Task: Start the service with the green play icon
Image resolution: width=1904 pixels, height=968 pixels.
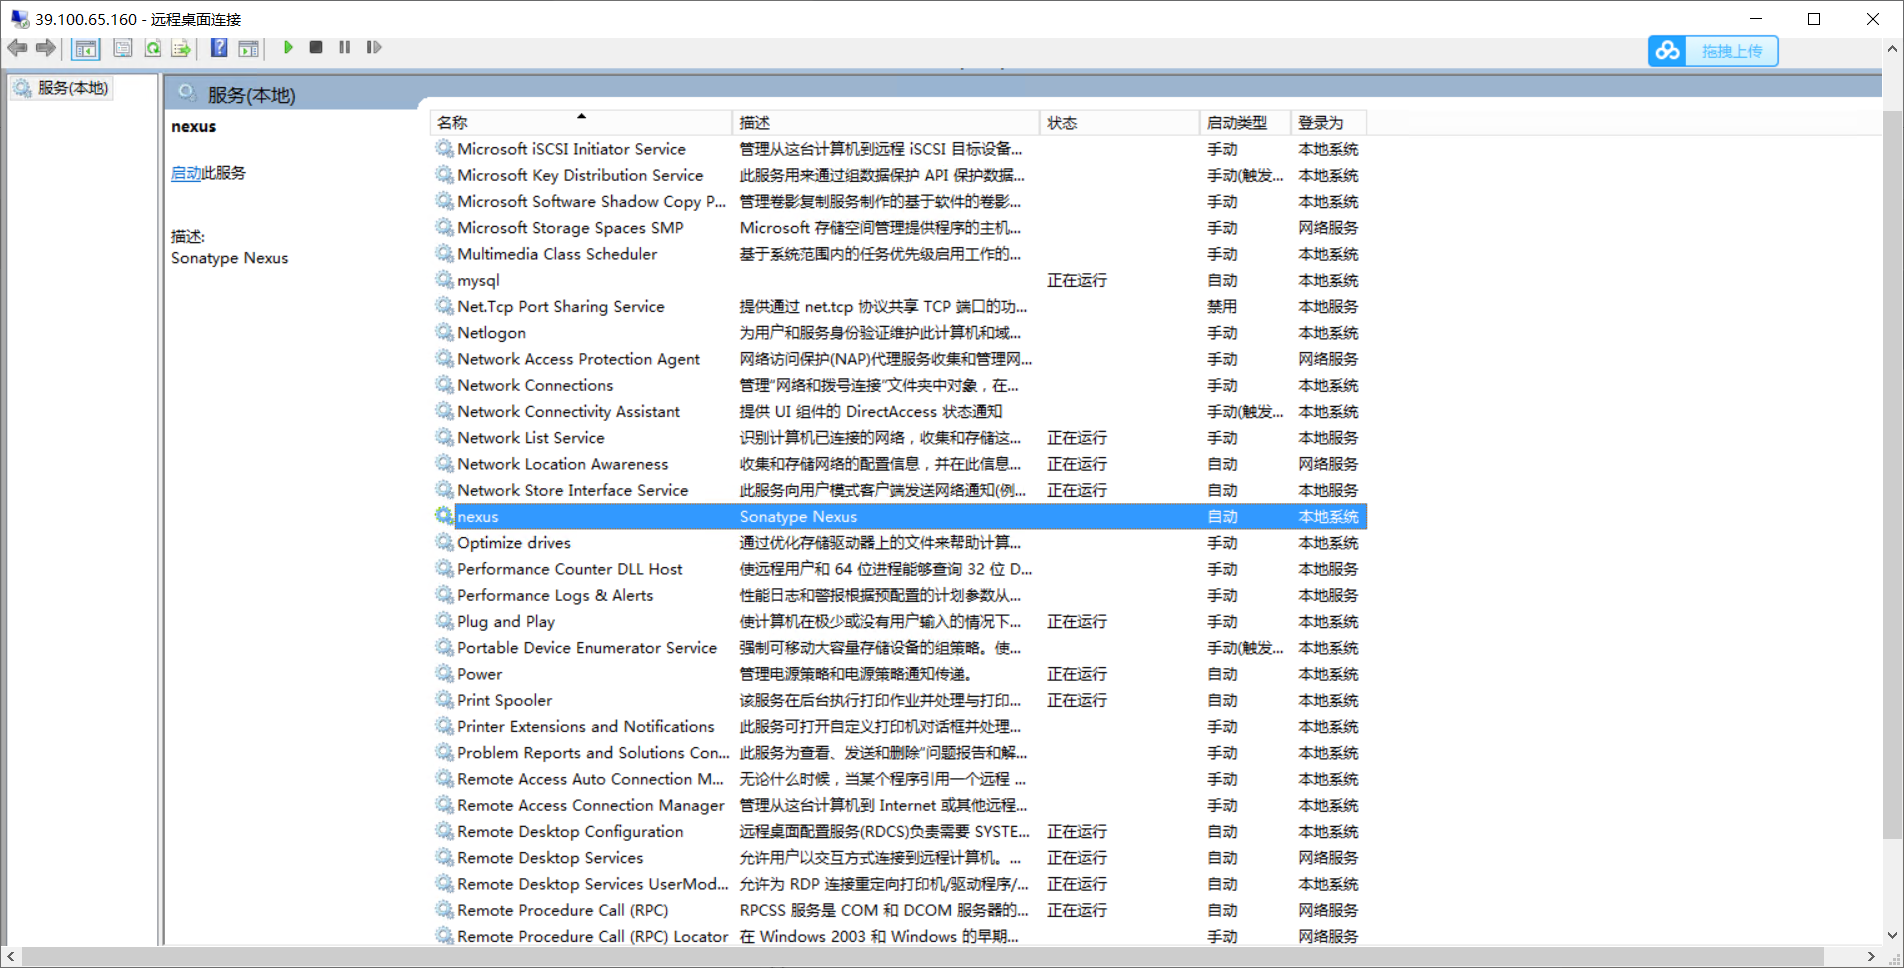Action: 288,47
